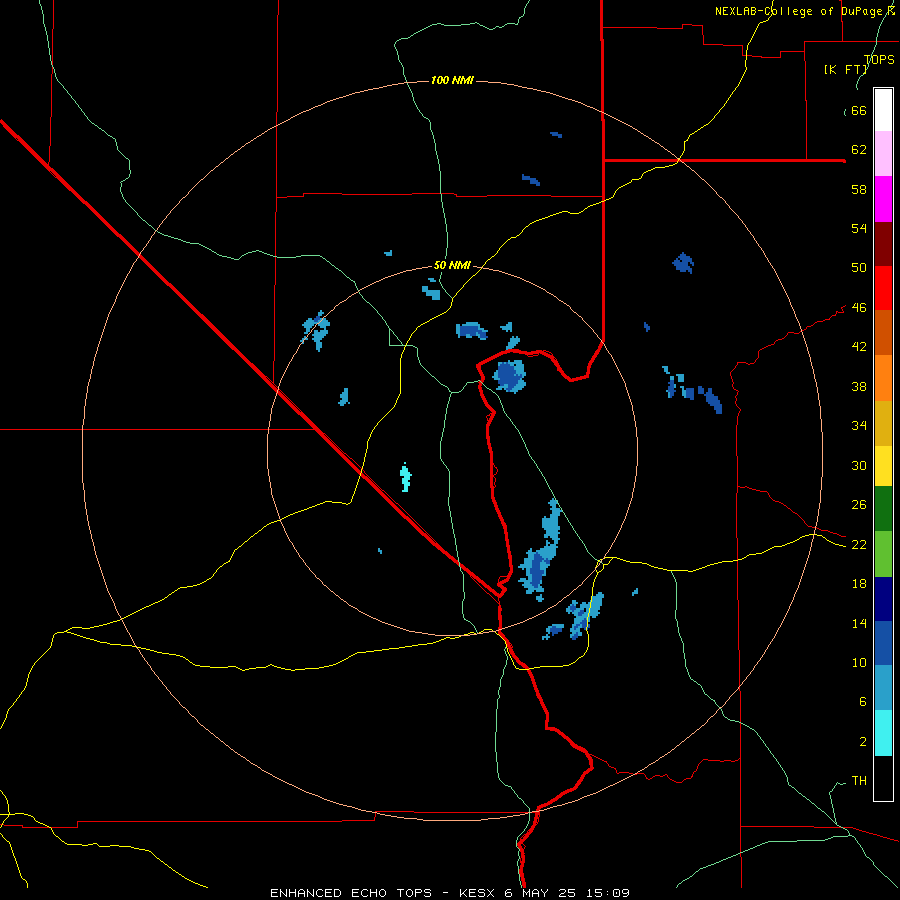
Task: Click the magenta 58 kft legend swatch
Action: (883, 199)
